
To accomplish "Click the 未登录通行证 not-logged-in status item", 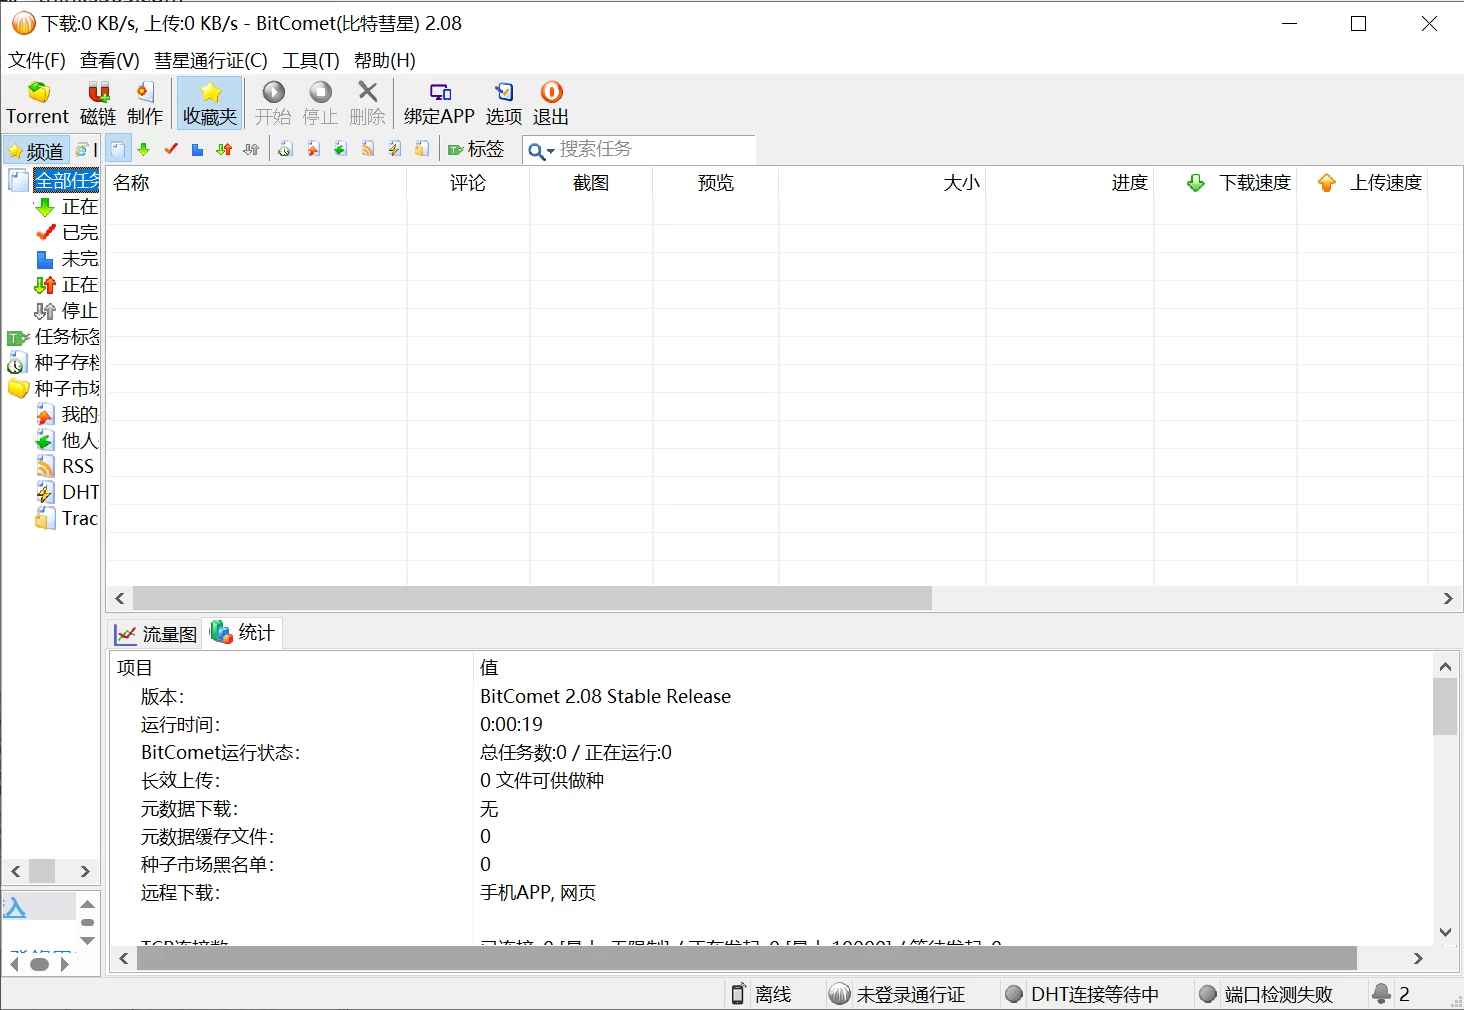I will 897,994.
